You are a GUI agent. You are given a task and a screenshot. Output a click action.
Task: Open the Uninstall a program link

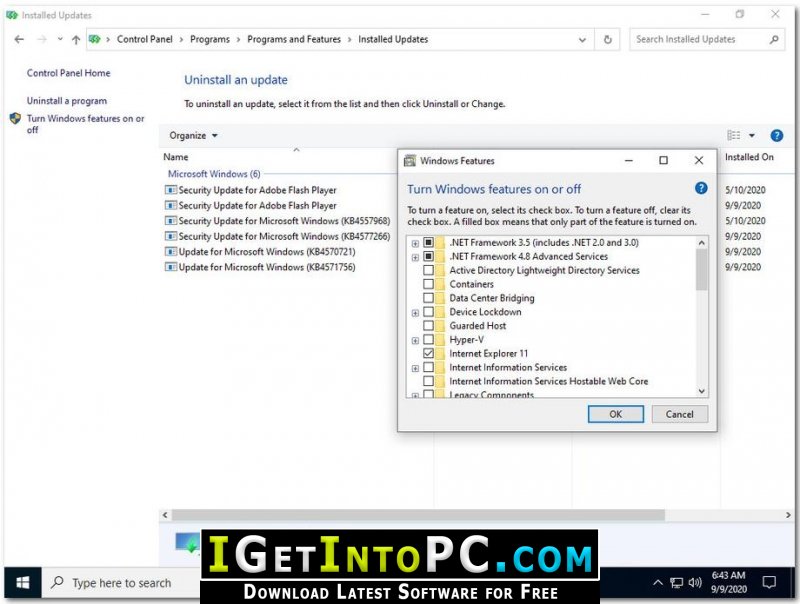(x=67, y=101)
